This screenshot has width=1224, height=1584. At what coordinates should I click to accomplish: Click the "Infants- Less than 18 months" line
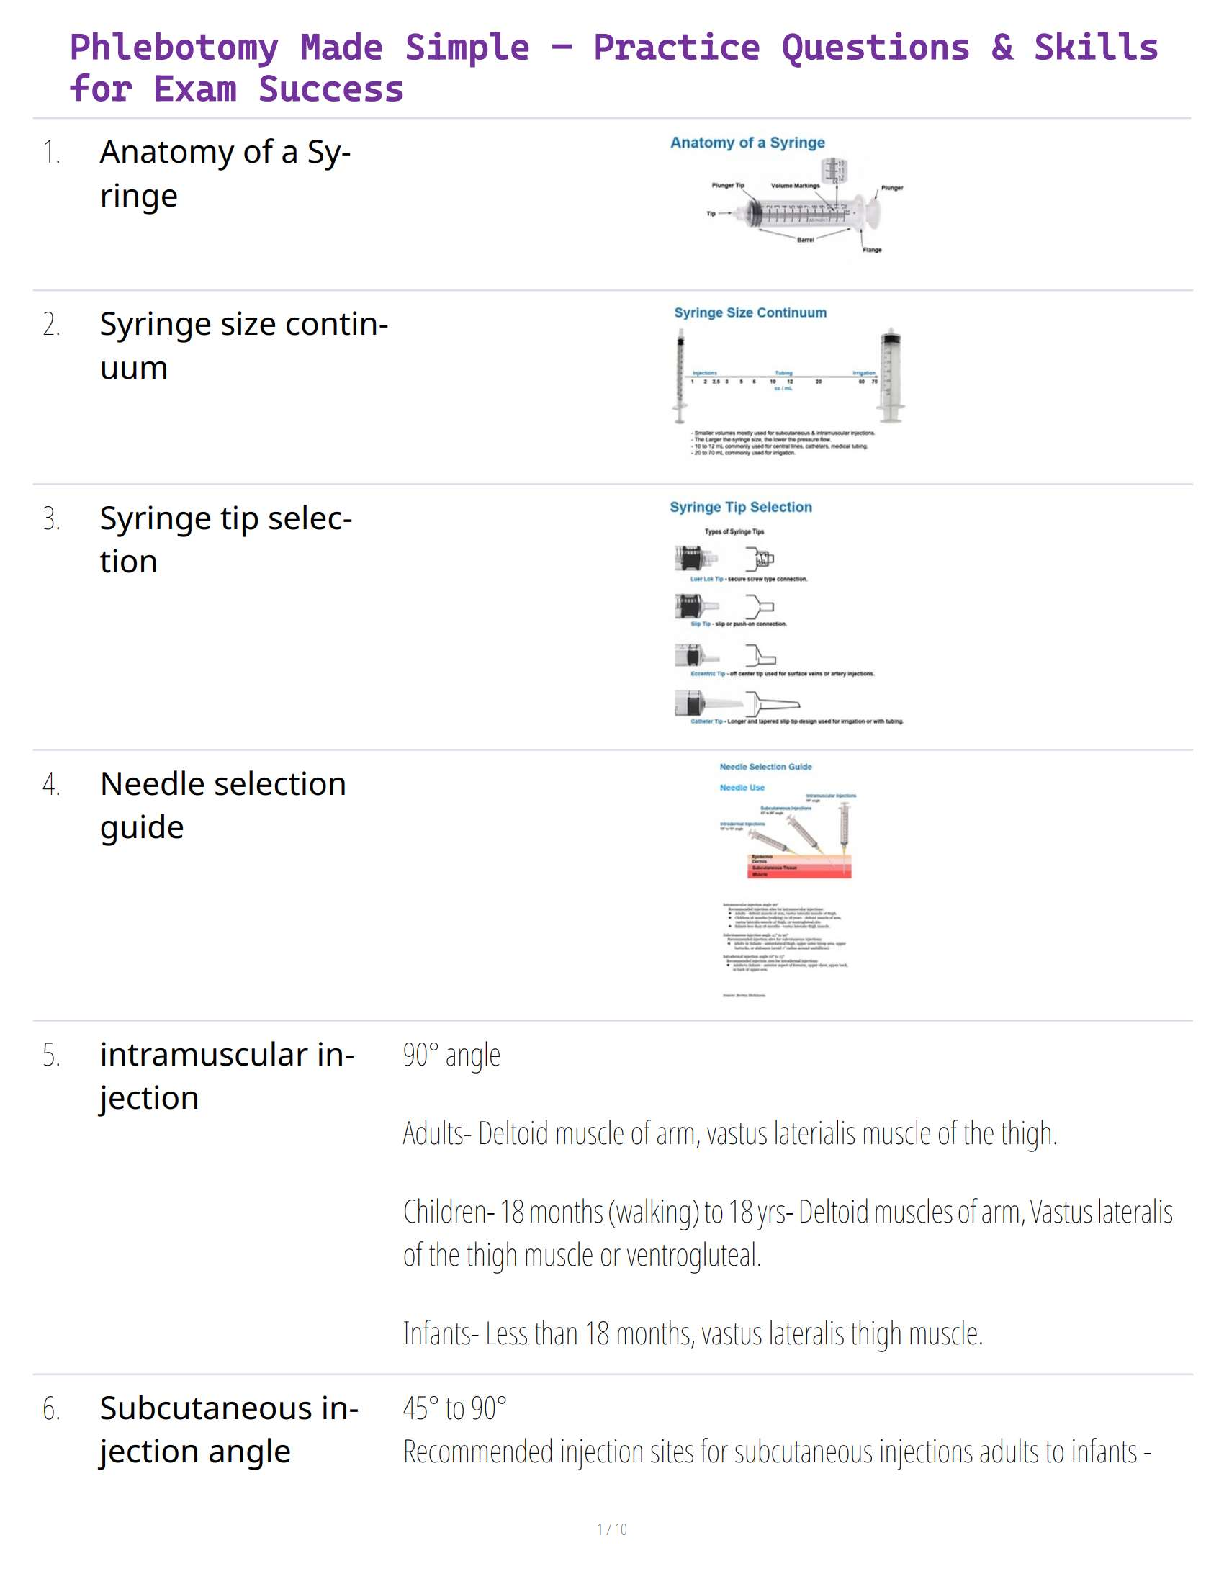[692, 1334]
